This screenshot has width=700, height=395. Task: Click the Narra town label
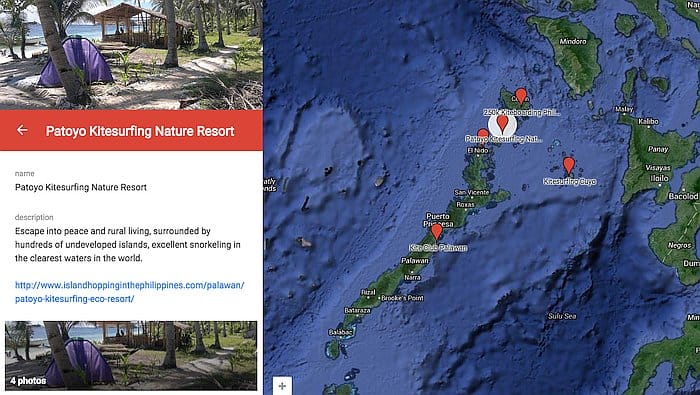(x=412, y=278)
